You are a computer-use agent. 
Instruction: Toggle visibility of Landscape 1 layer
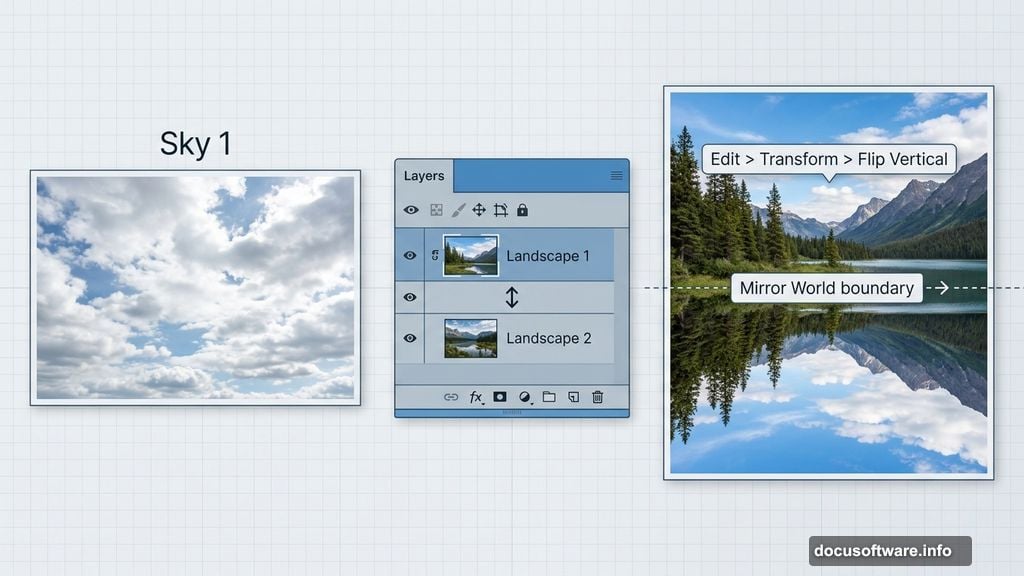coord(410,256)
